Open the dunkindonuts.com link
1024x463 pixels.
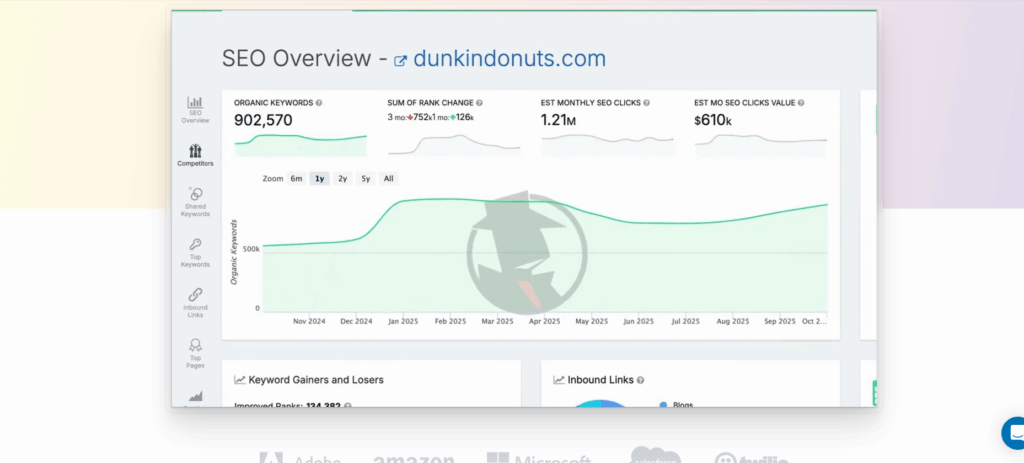coord(509,59)
